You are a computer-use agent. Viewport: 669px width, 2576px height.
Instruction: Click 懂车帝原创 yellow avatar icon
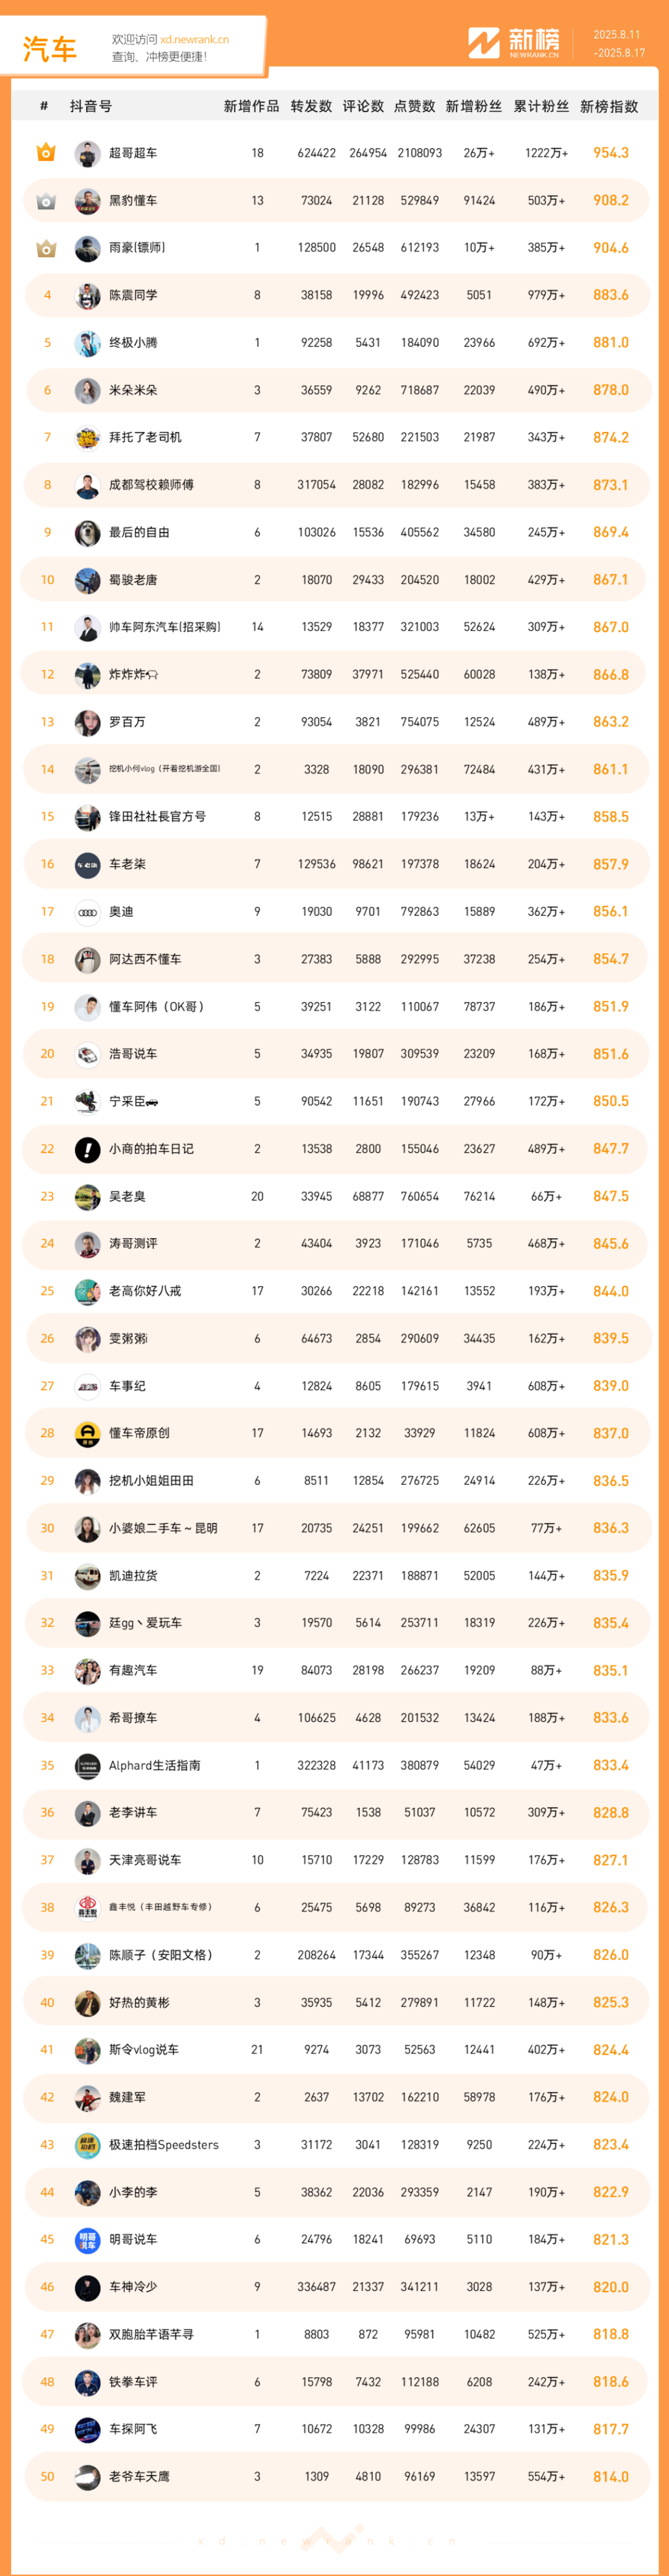(x=87, y=1433)
